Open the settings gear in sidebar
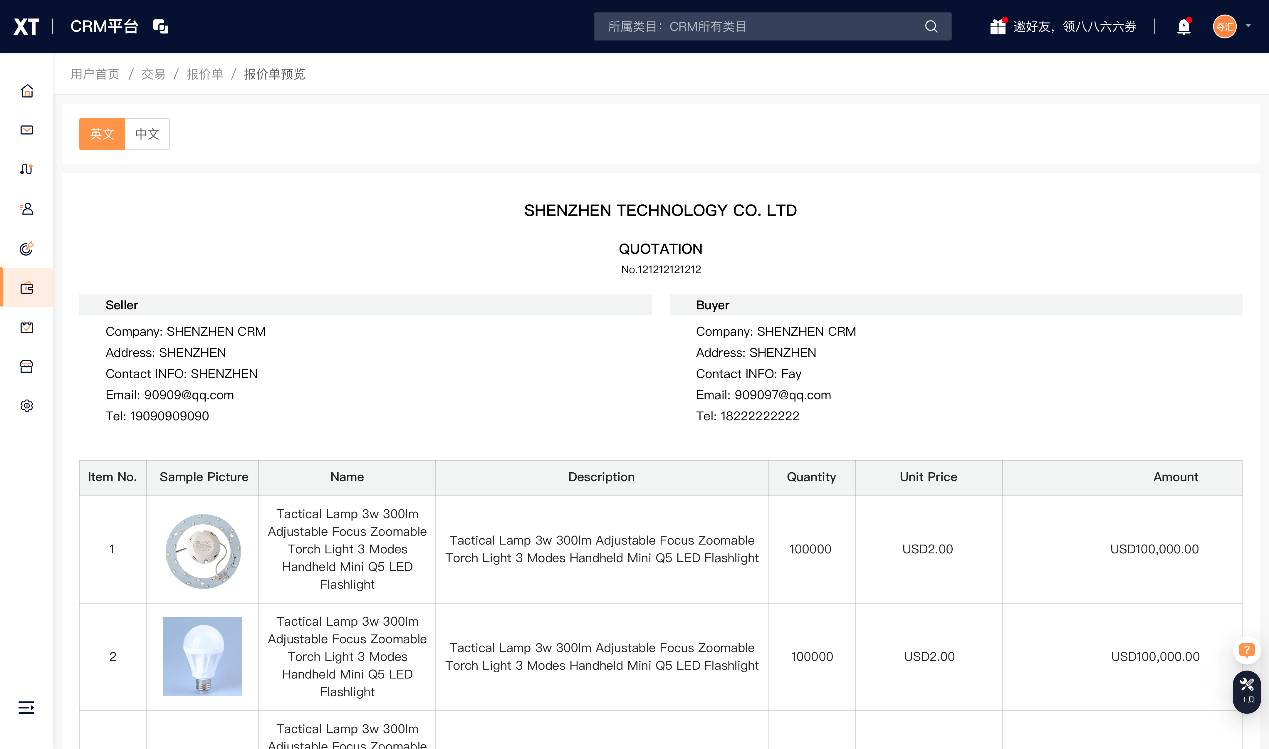The height and width of the screenshot is (749, 1269). [27, 406]
